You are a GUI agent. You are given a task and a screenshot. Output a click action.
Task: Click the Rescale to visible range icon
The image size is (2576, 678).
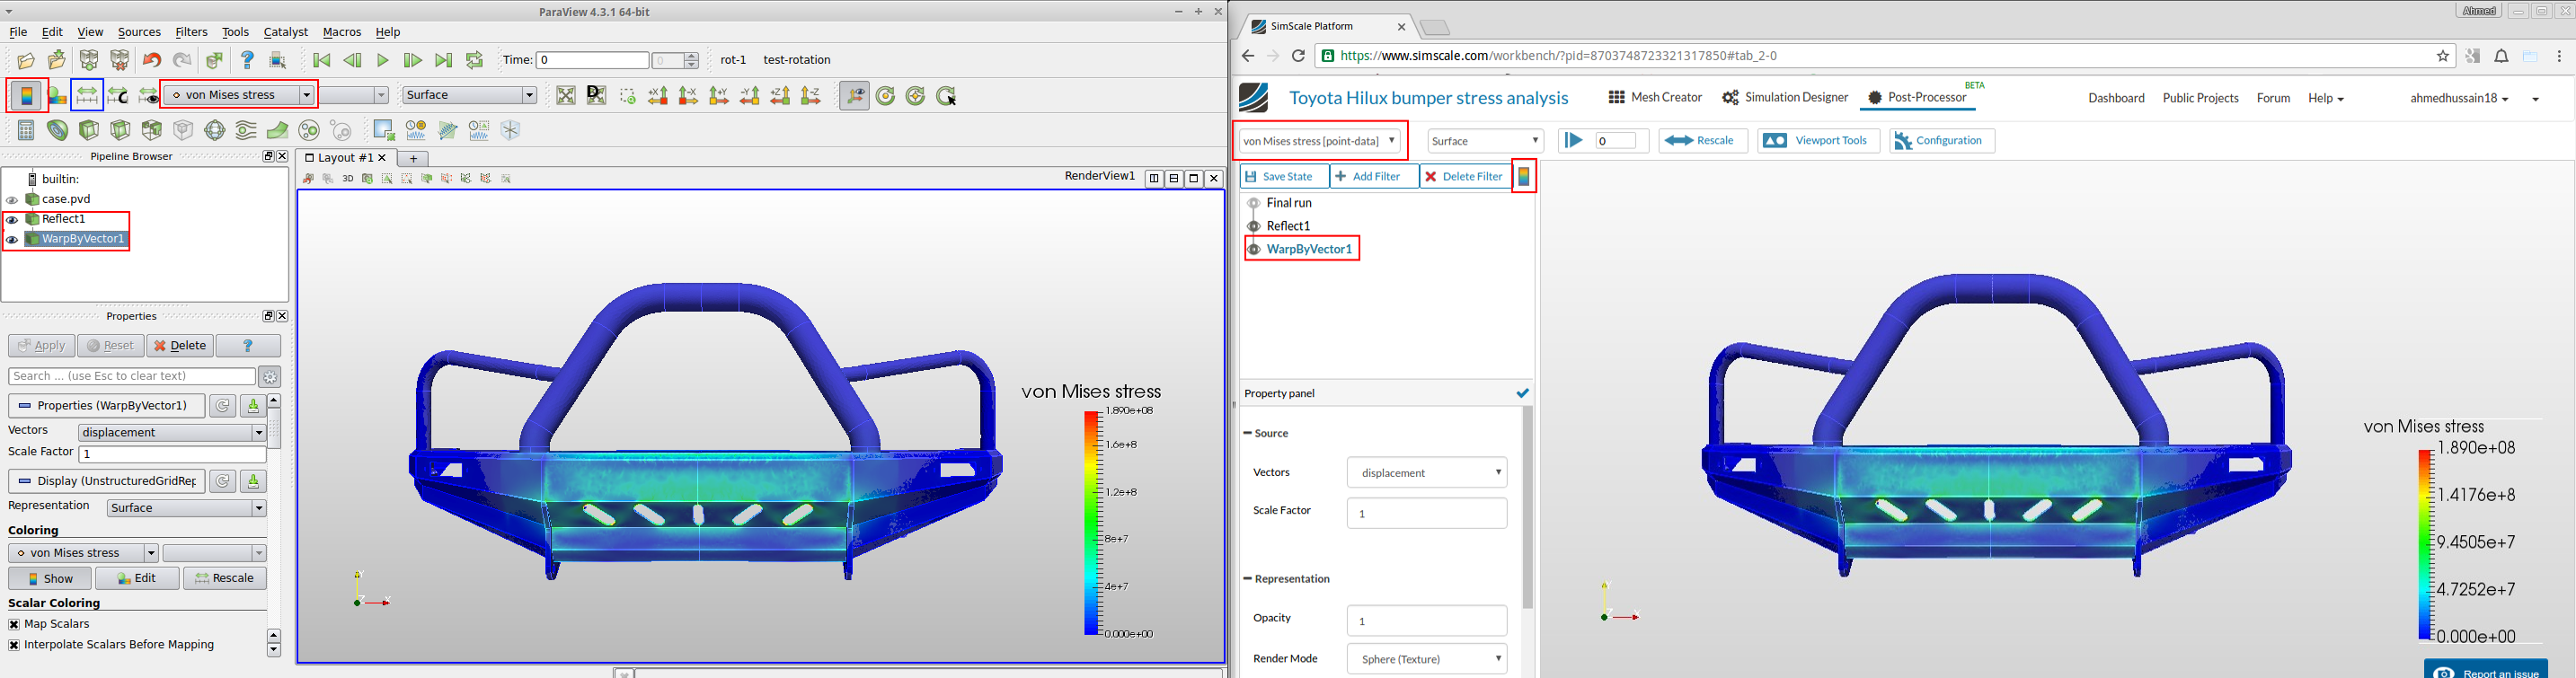148,96
